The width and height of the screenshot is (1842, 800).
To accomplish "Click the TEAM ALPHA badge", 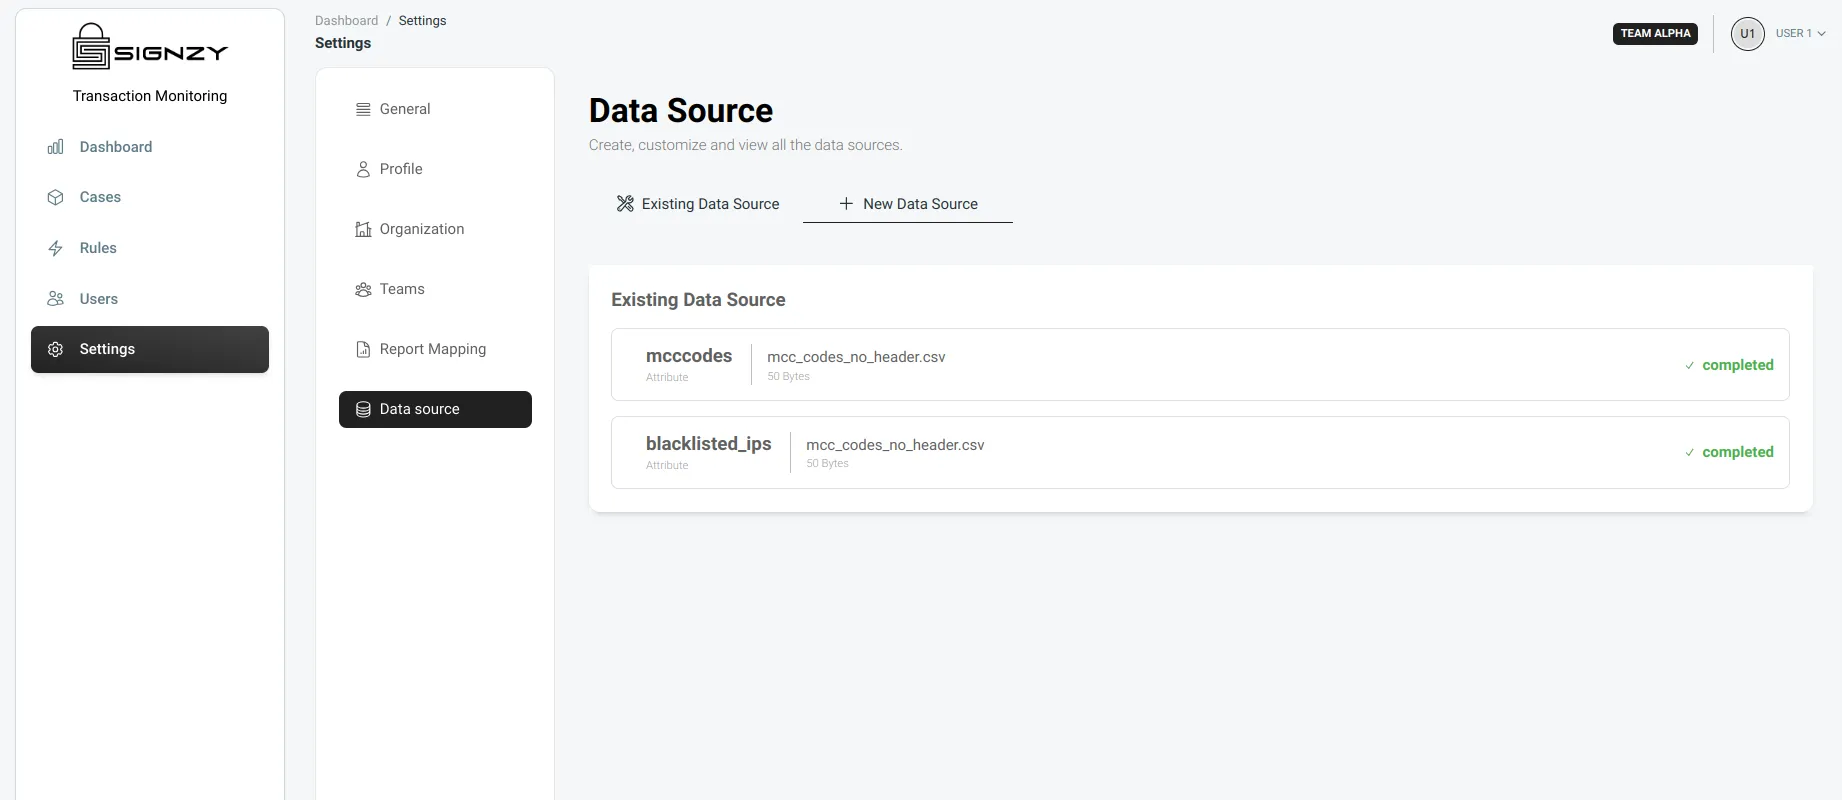I will (1655, 34).
